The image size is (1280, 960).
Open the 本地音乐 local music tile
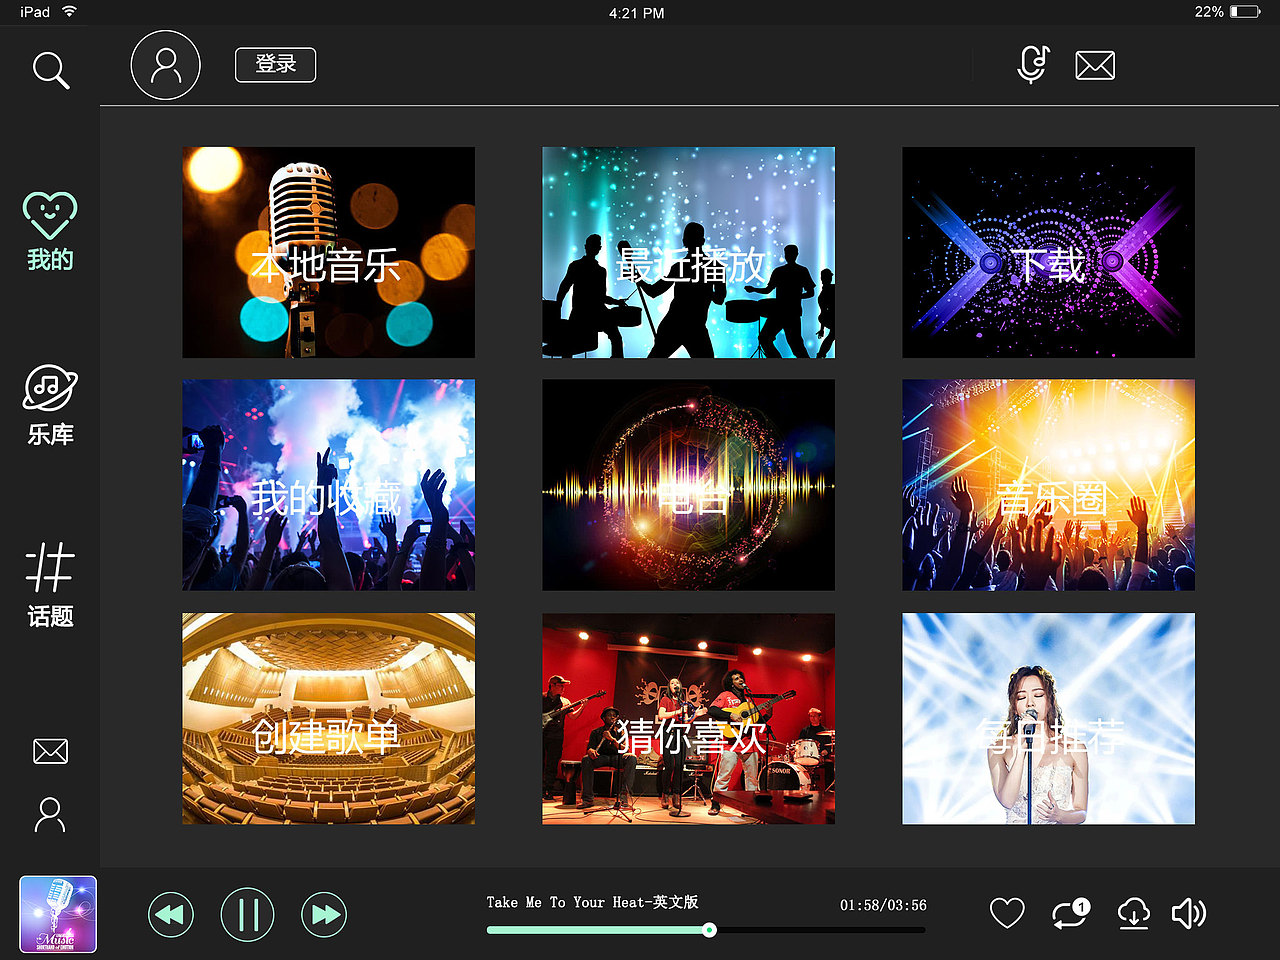pos(328,252)
